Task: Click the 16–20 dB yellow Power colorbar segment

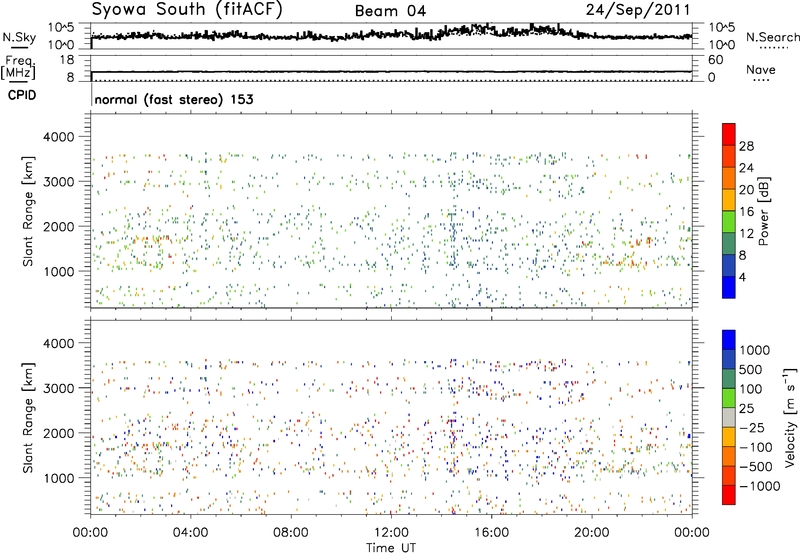Action: pos(729,200)
